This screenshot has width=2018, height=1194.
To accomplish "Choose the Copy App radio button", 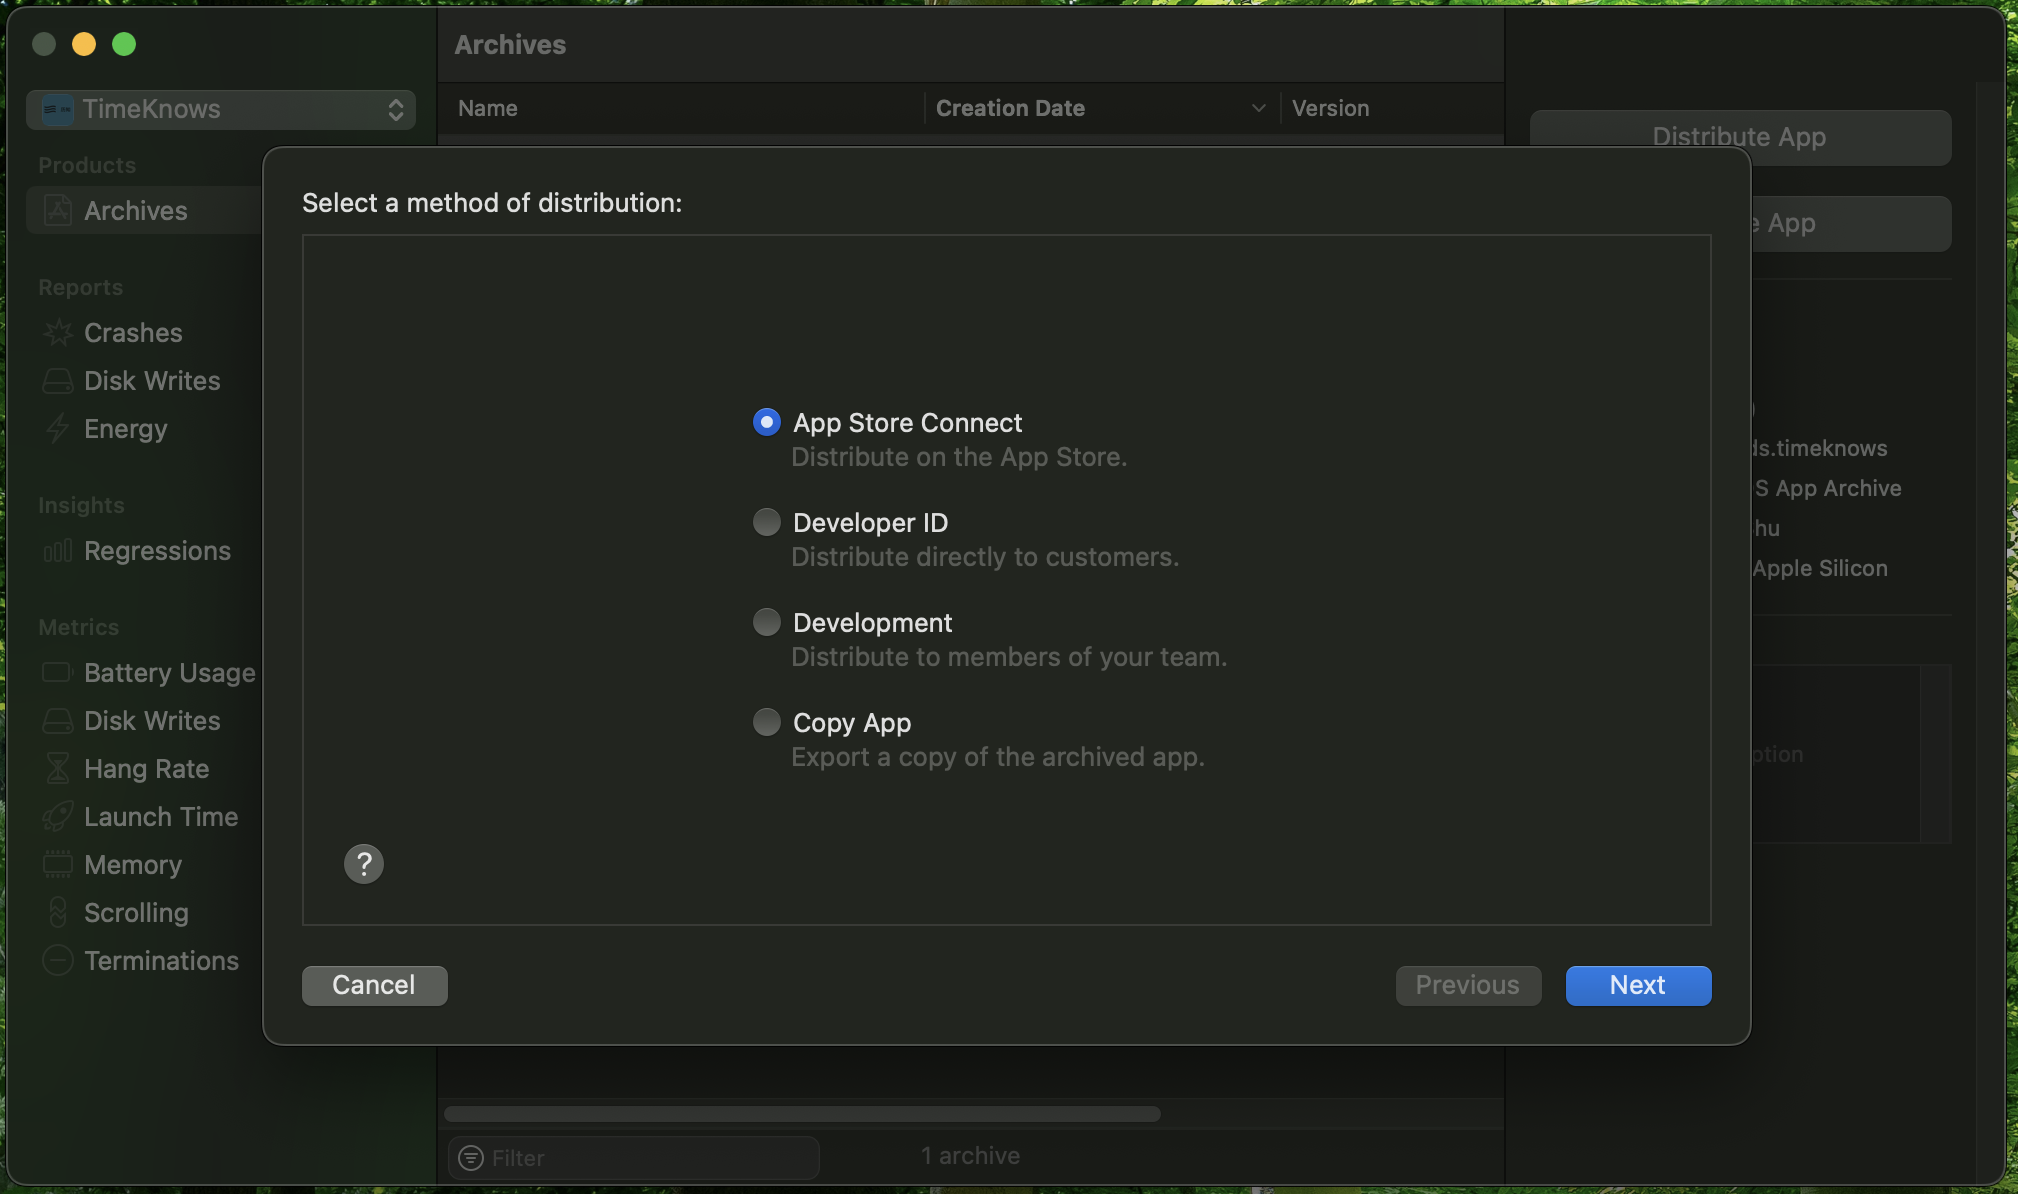I will click(767, 722).
